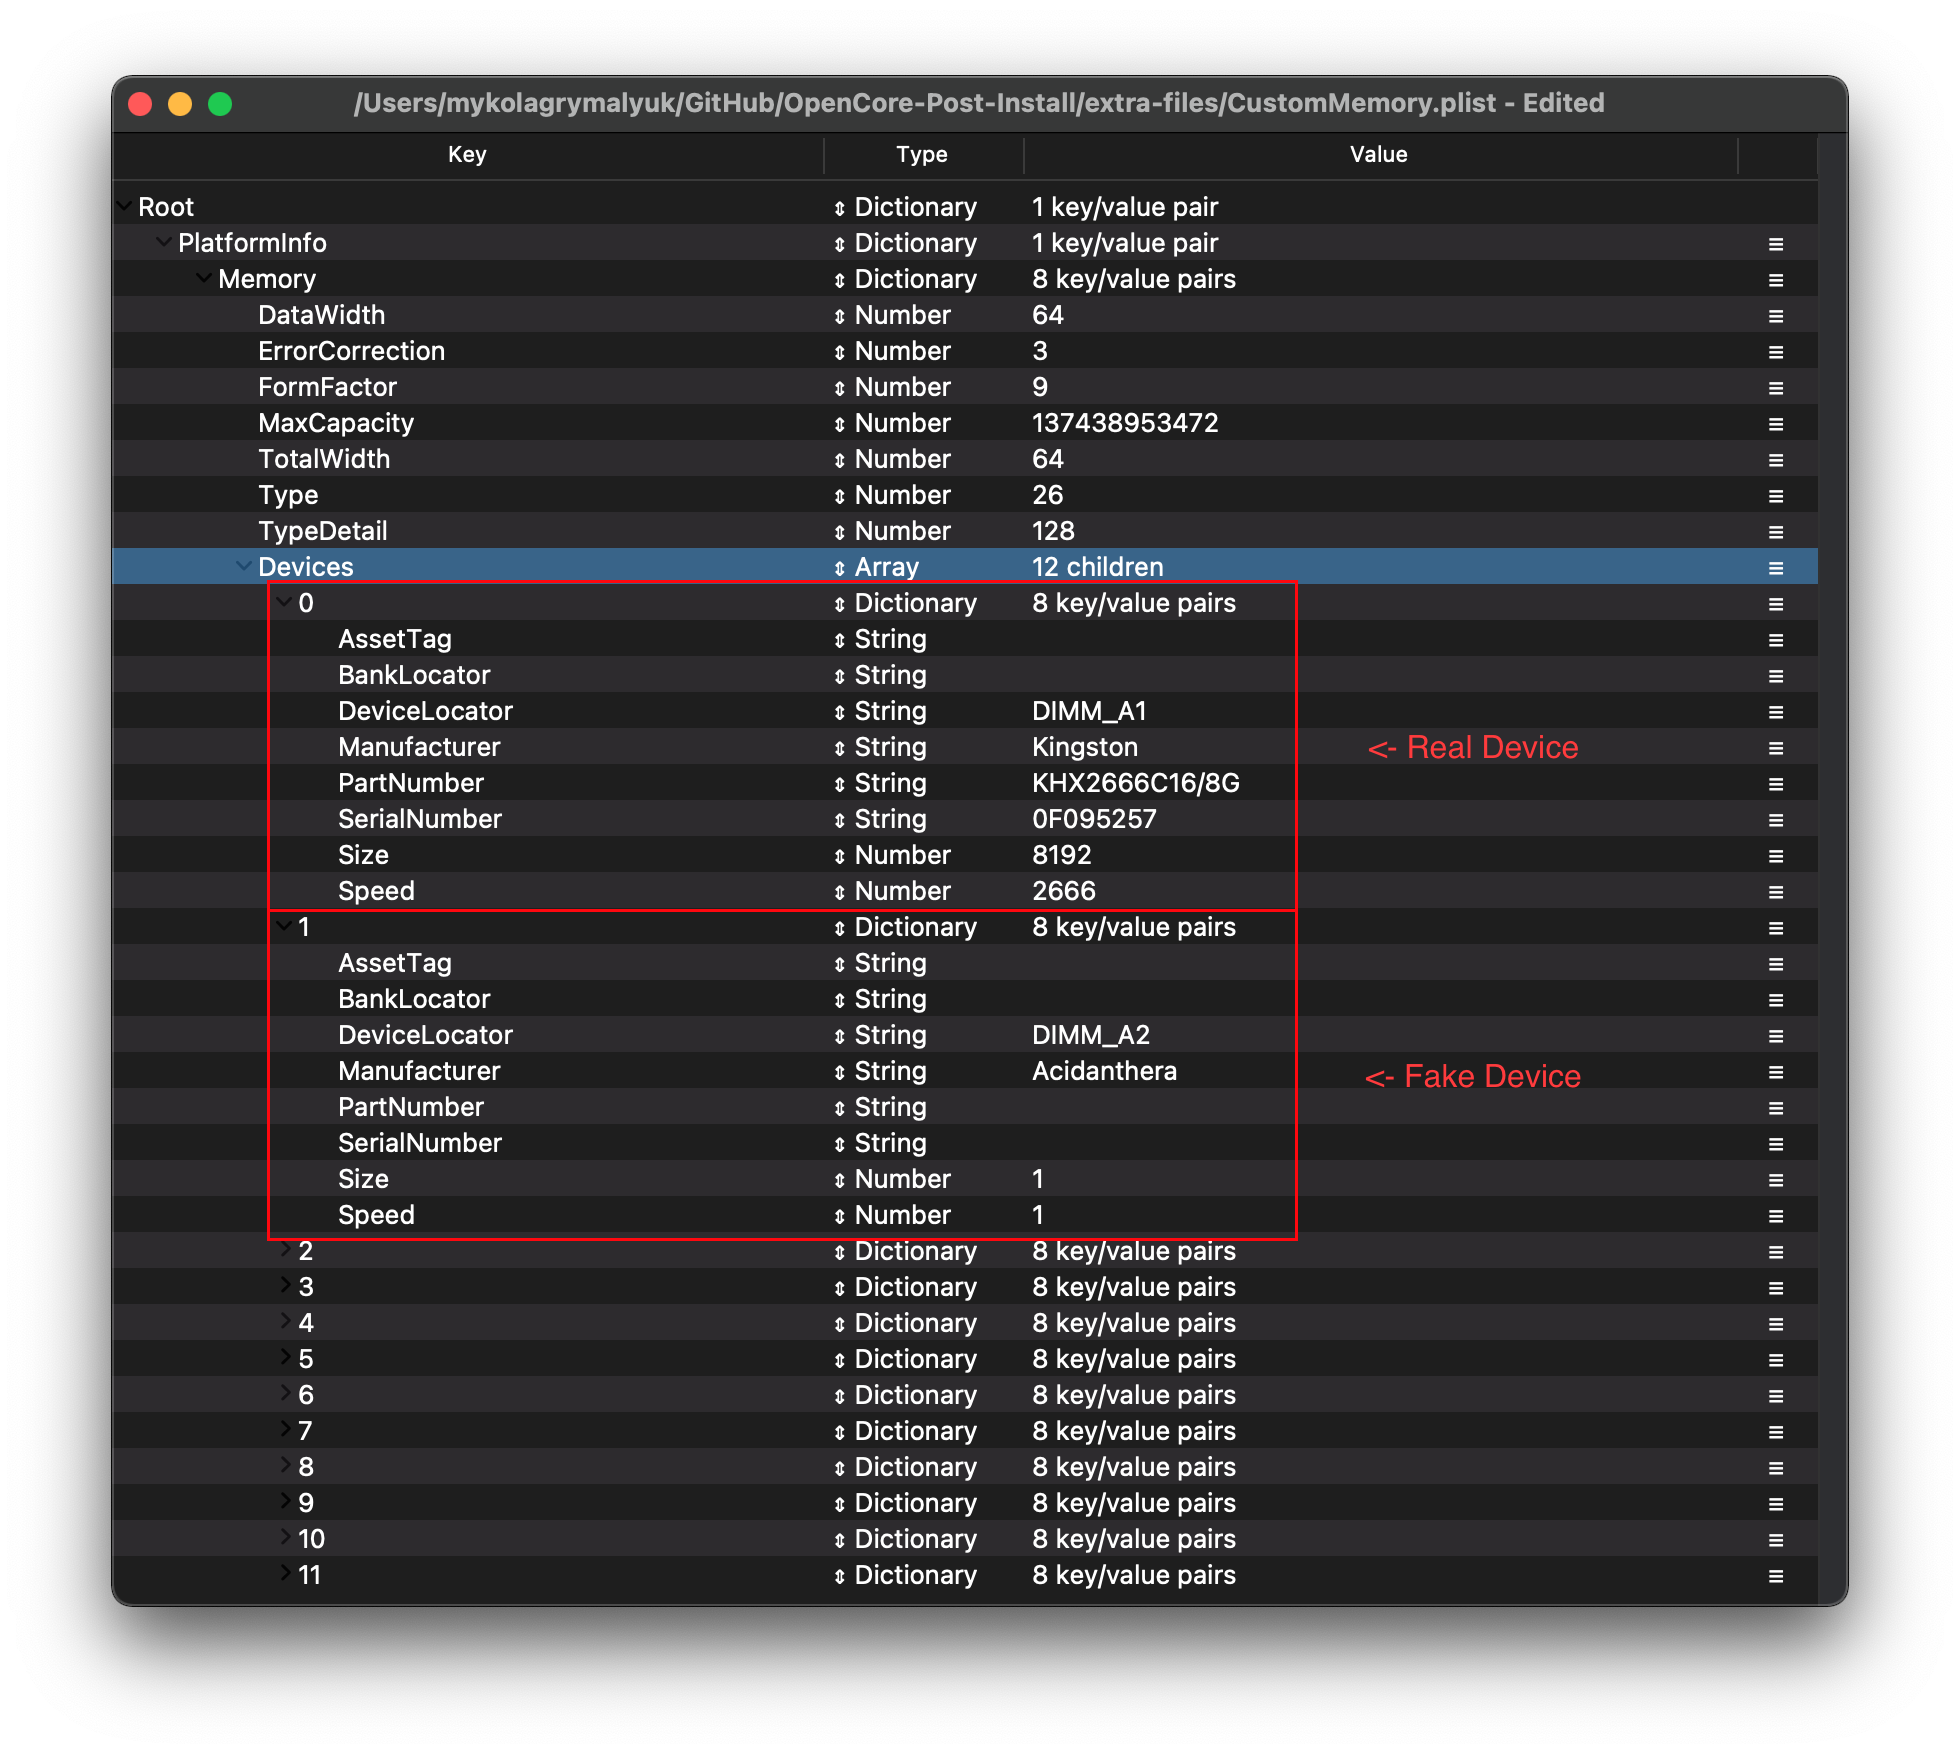1960x1754 pixels.
Task: Select the Acidanthera manufacturer value
Action: click(1104, 1072)
